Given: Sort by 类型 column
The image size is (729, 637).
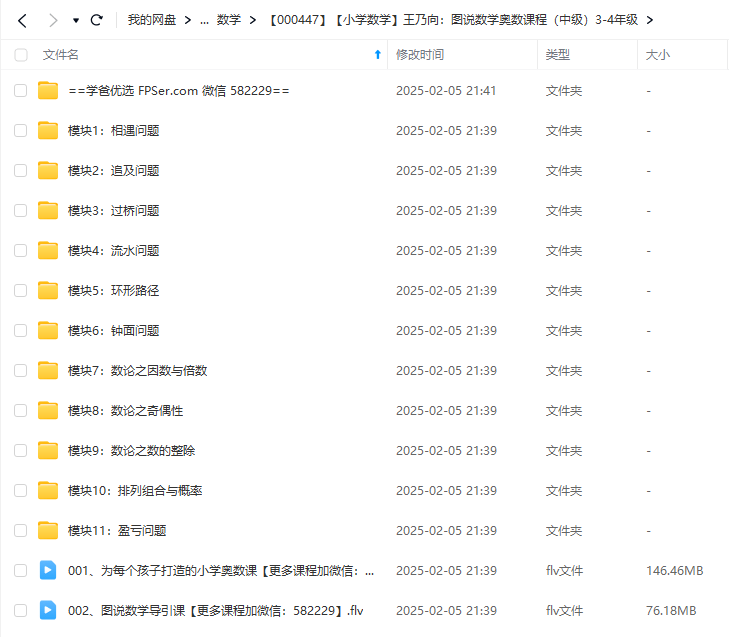Looking at the screenshot, I should 557,55.
